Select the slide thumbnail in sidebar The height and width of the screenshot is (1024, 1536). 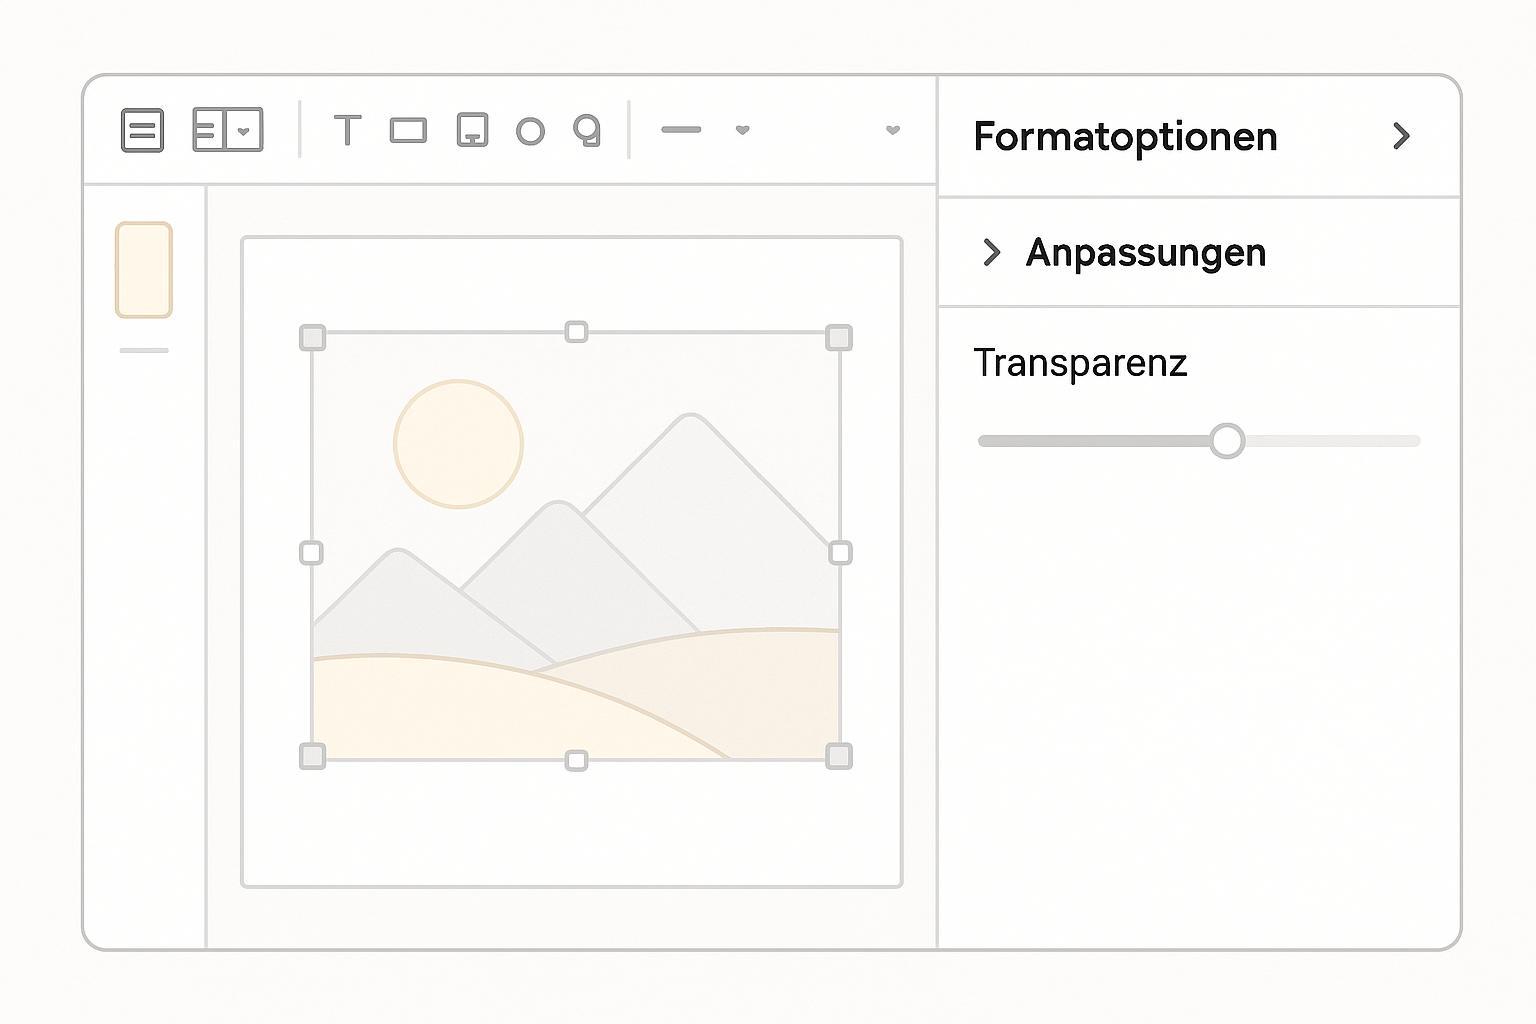coord(144,270)
